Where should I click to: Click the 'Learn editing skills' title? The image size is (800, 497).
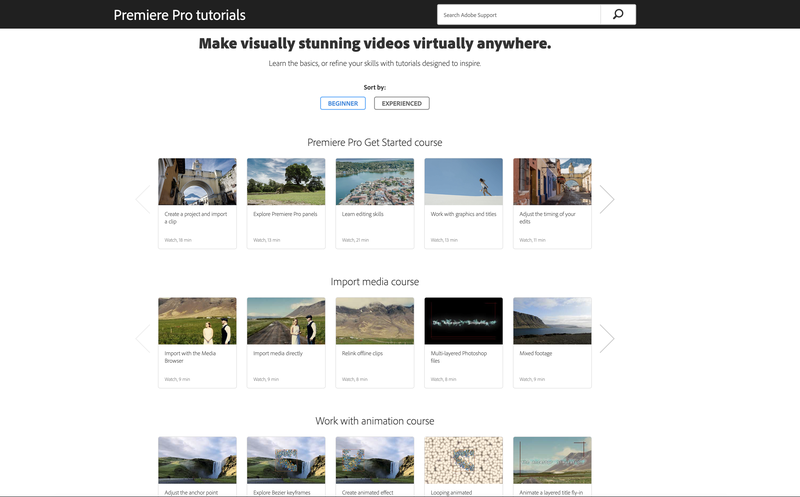coord(363,214)
